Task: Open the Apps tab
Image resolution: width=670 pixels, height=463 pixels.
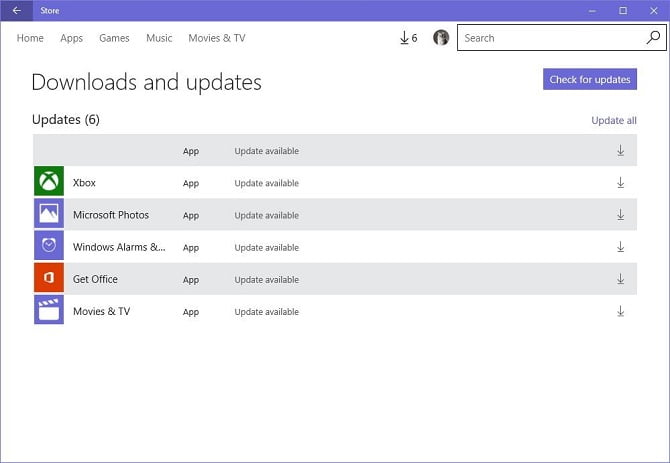Action: [x=71, y=38]
